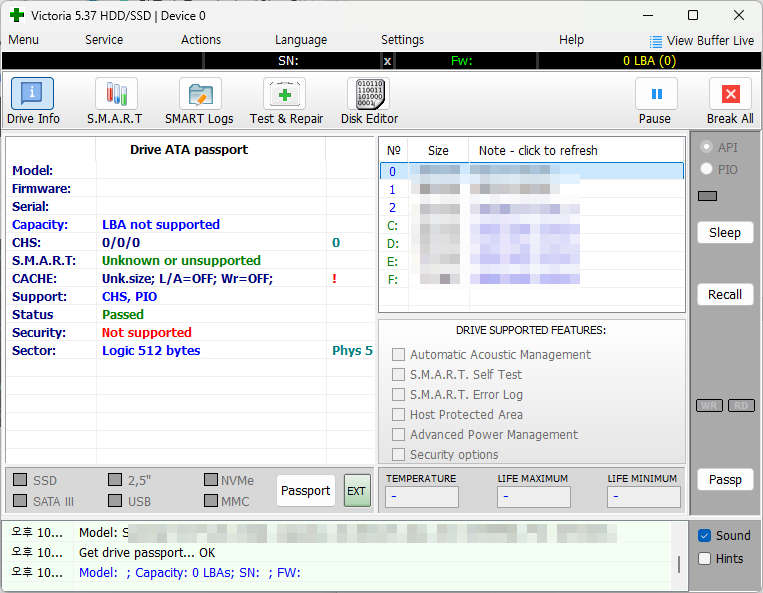Image resolution: width=763 pixels, height=593 pixels.
Task: Select the E: volume row
Action: point(532,261)
